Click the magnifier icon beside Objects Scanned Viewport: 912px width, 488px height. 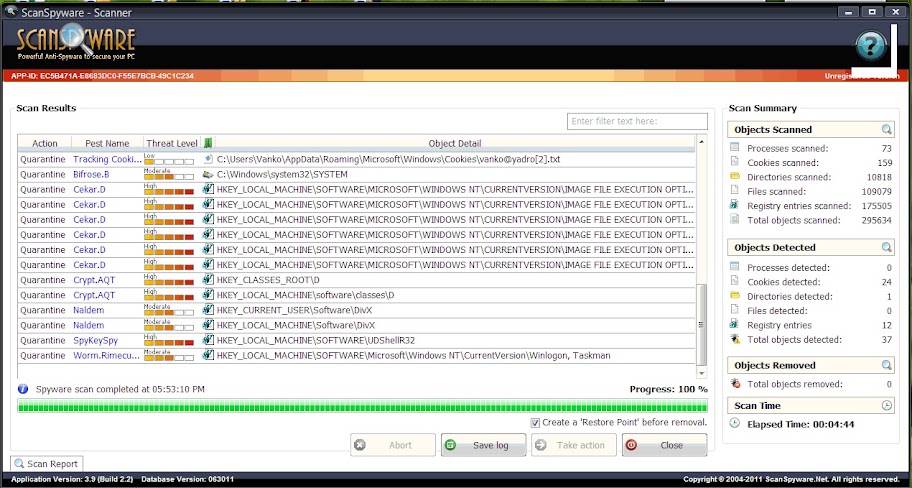(x=886, y=130)
